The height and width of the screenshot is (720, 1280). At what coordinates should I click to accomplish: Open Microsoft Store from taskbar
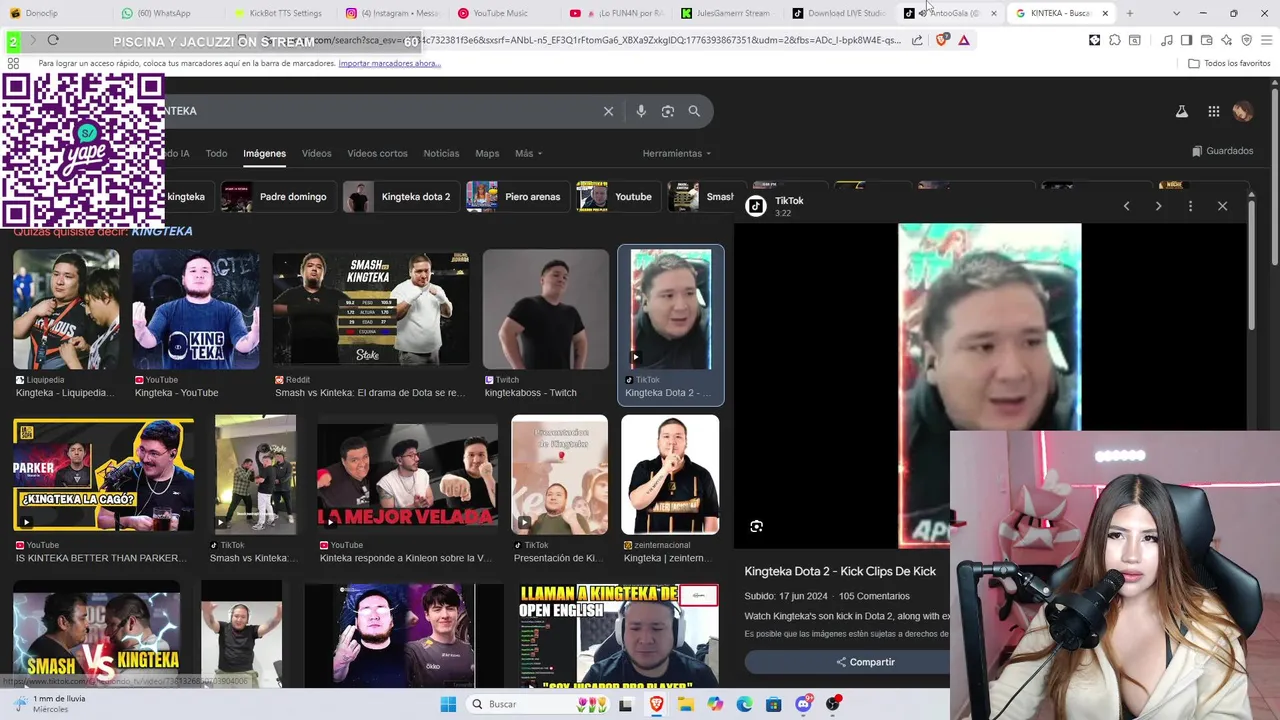click(774, 704)
